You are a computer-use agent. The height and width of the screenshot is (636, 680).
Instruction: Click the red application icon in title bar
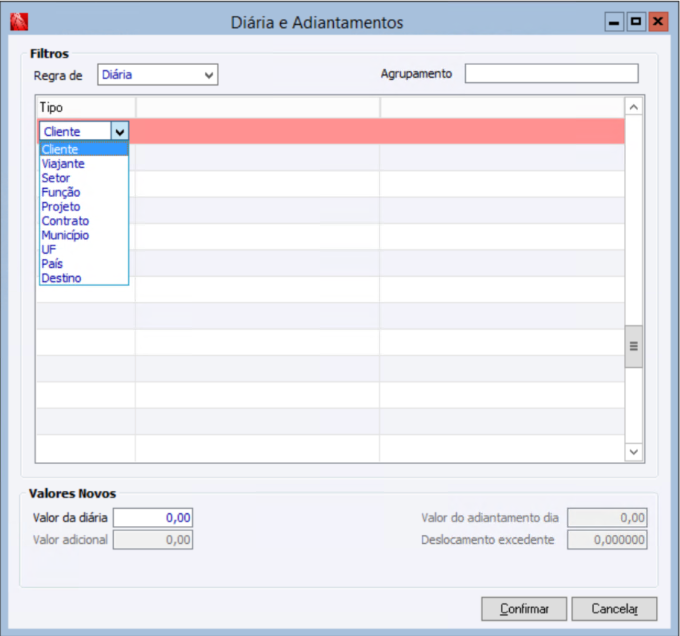coord(19,22)
